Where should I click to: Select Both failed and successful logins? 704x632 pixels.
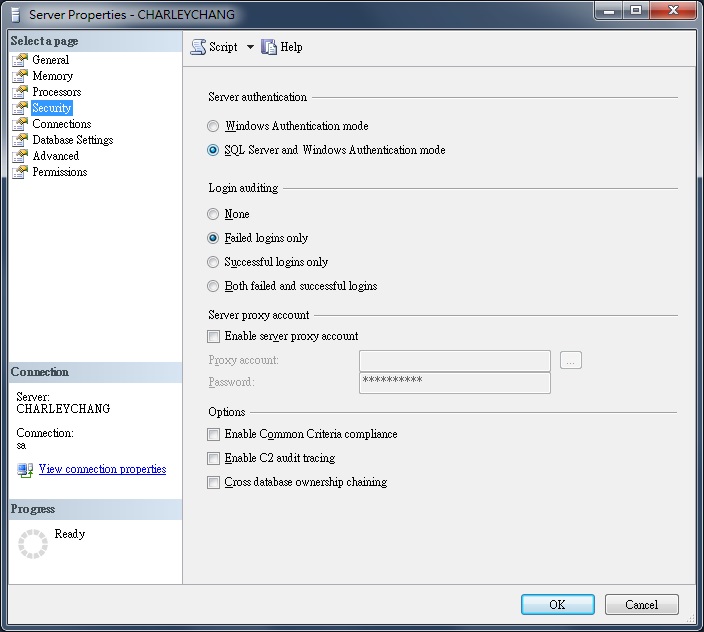pyautogui.click(x=213, y=287)
